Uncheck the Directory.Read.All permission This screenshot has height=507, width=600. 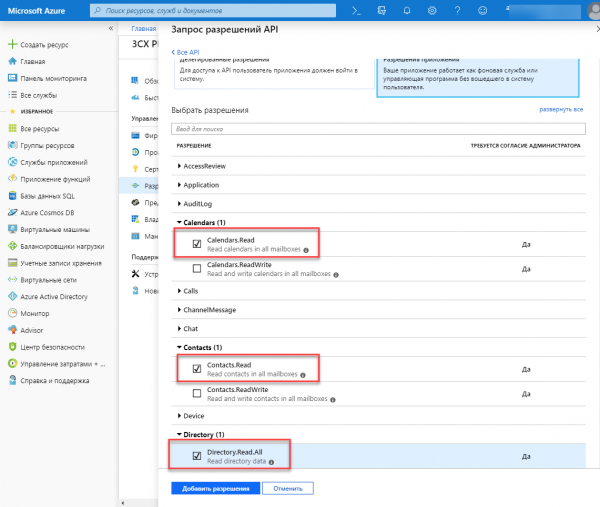pyautogui.click(x=197, y=455)
